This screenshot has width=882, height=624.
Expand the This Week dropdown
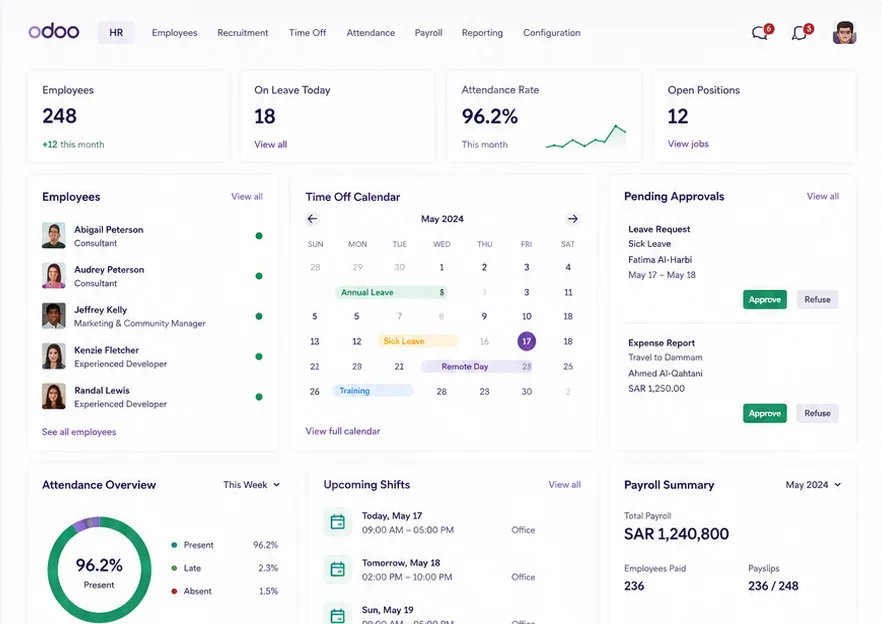click(x=251, y=484)
